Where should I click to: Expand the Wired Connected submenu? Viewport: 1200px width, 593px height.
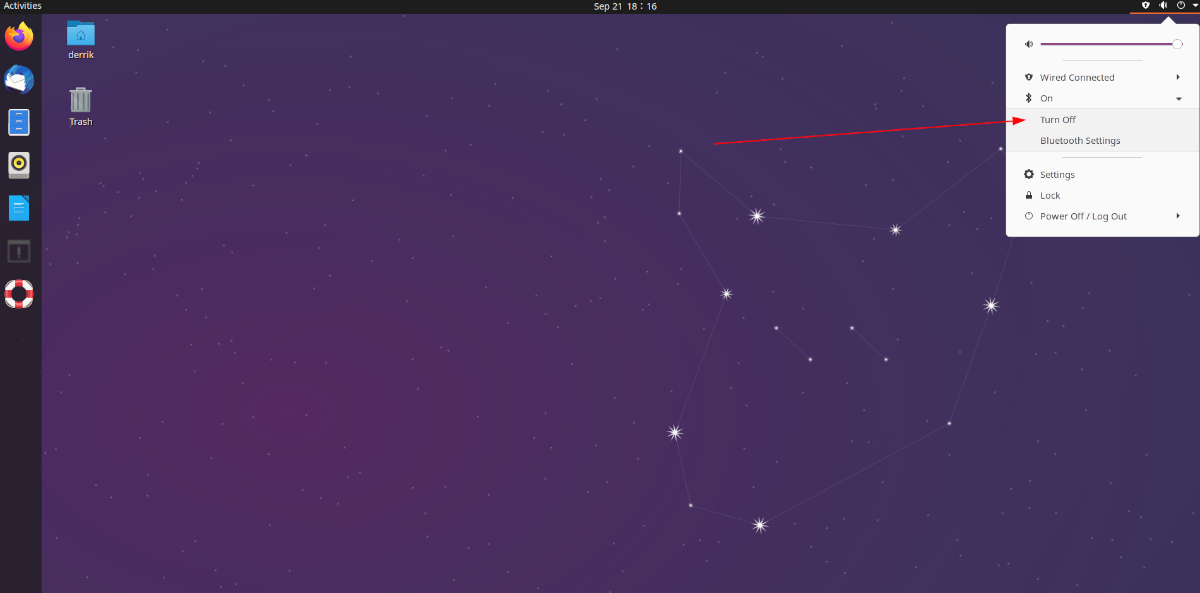tap(1177, 77)
